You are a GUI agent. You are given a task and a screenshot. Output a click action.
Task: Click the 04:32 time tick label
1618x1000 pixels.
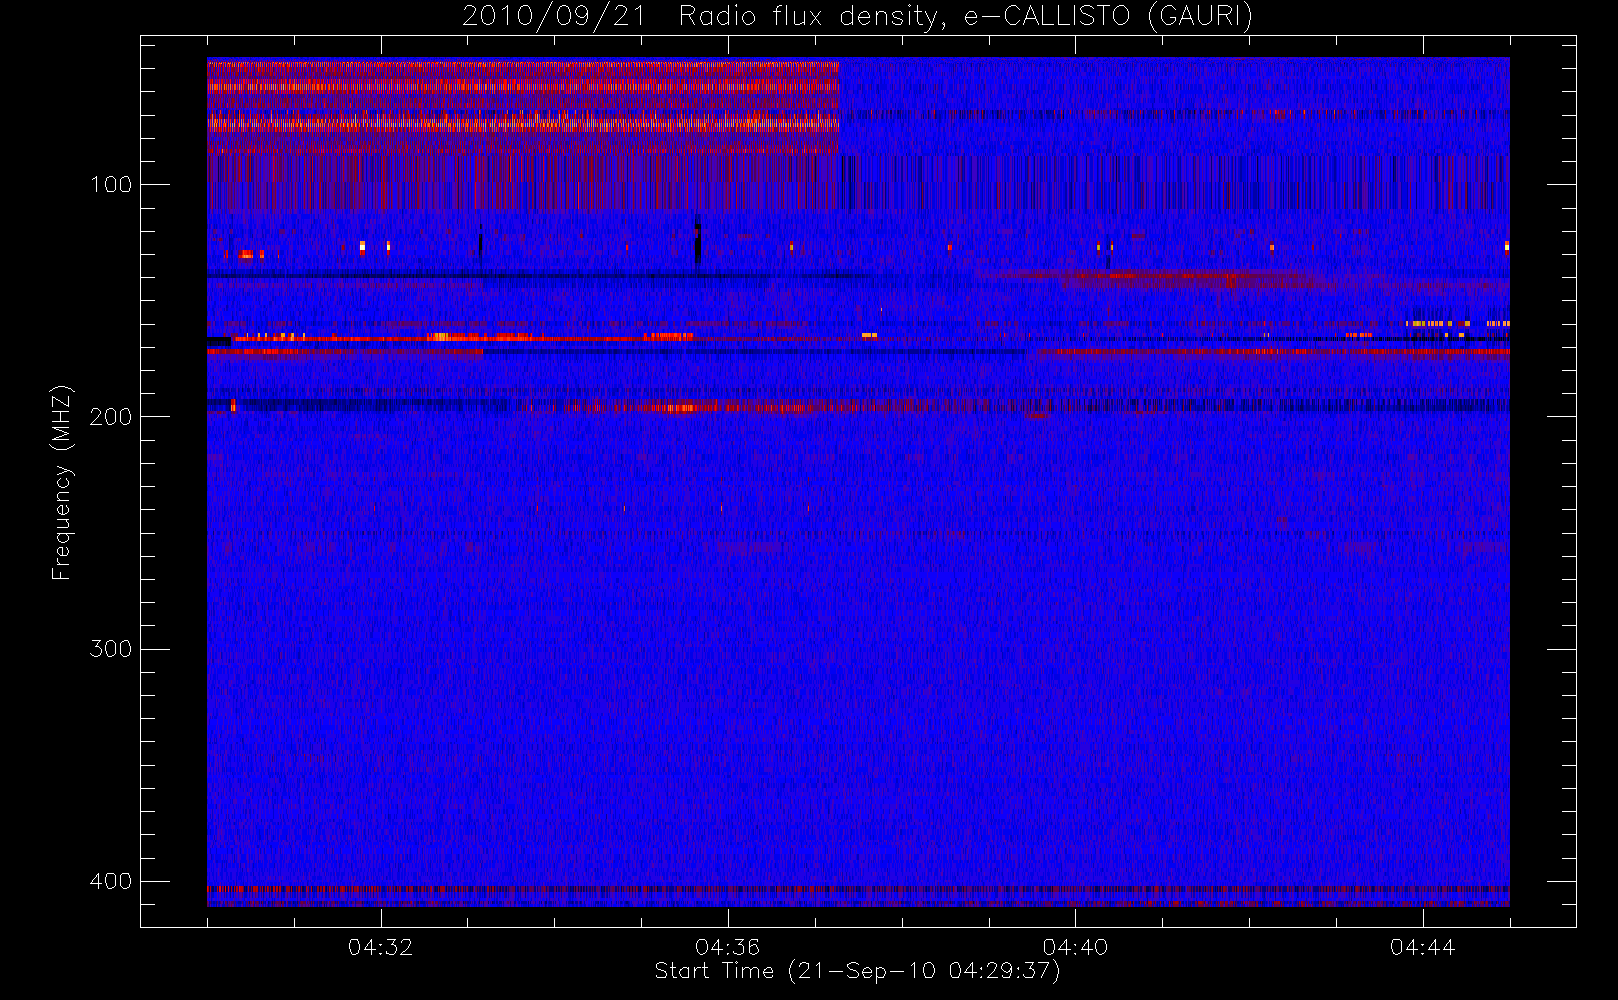(380, 947)
